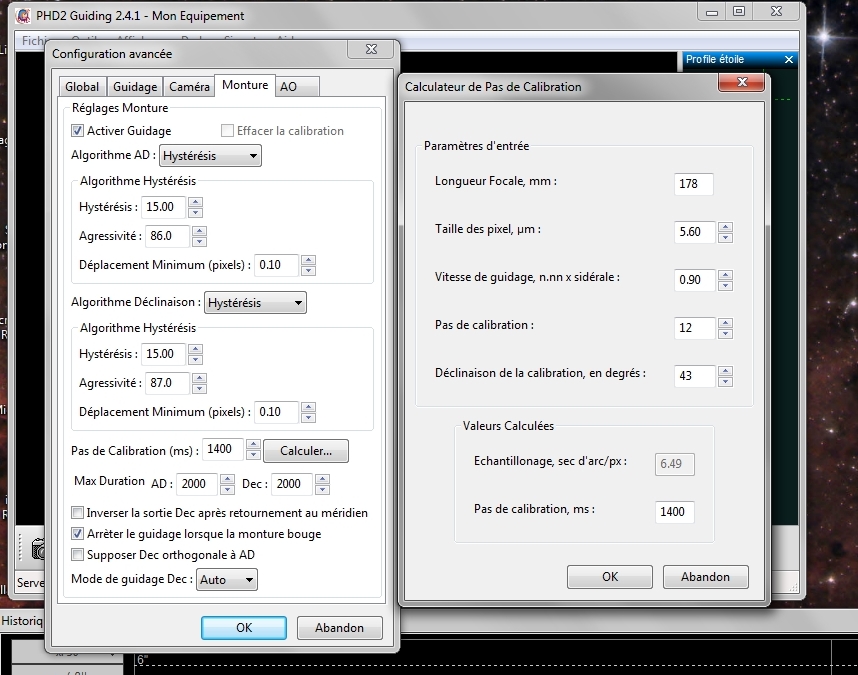
Task: Decrease Dec Agressivité with down arrow
Action: (199, 388)
